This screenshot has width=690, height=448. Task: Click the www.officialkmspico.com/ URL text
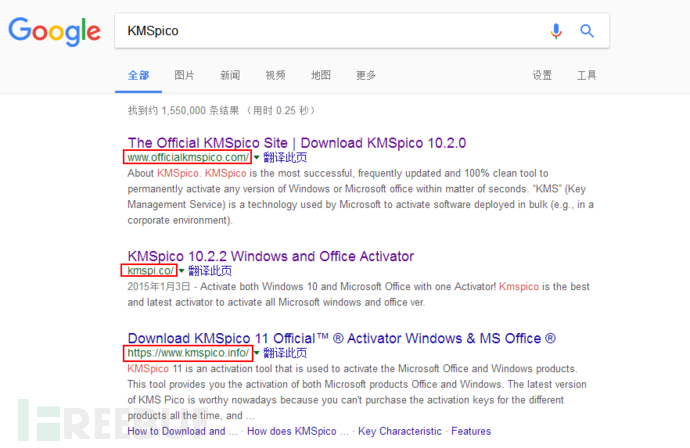pyautogui.click(x=188, y=157)
